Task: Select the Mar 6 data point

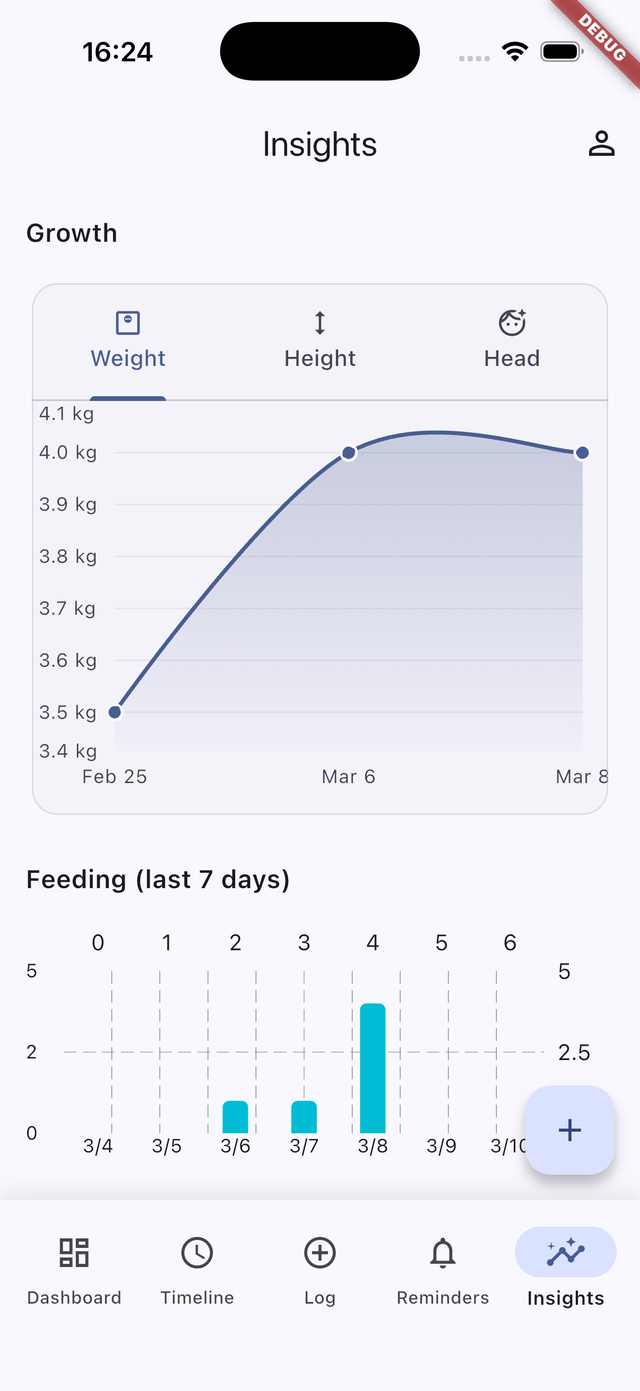Action: point(348,452)
